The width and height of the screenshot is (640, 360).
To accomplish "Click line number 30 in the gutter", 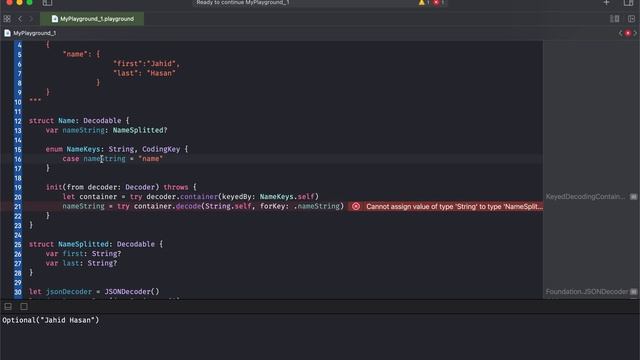I will tap(18, 292).
